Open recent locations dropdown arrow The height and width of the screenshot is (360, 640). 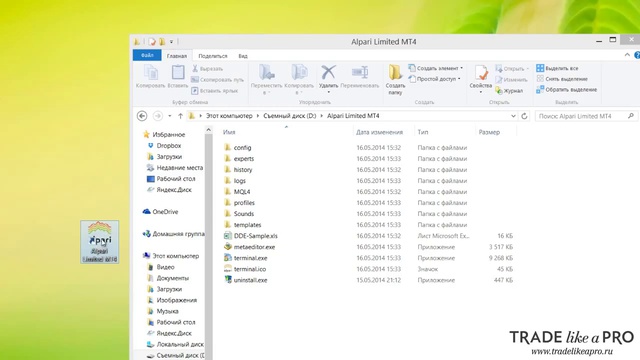[170, 116]
